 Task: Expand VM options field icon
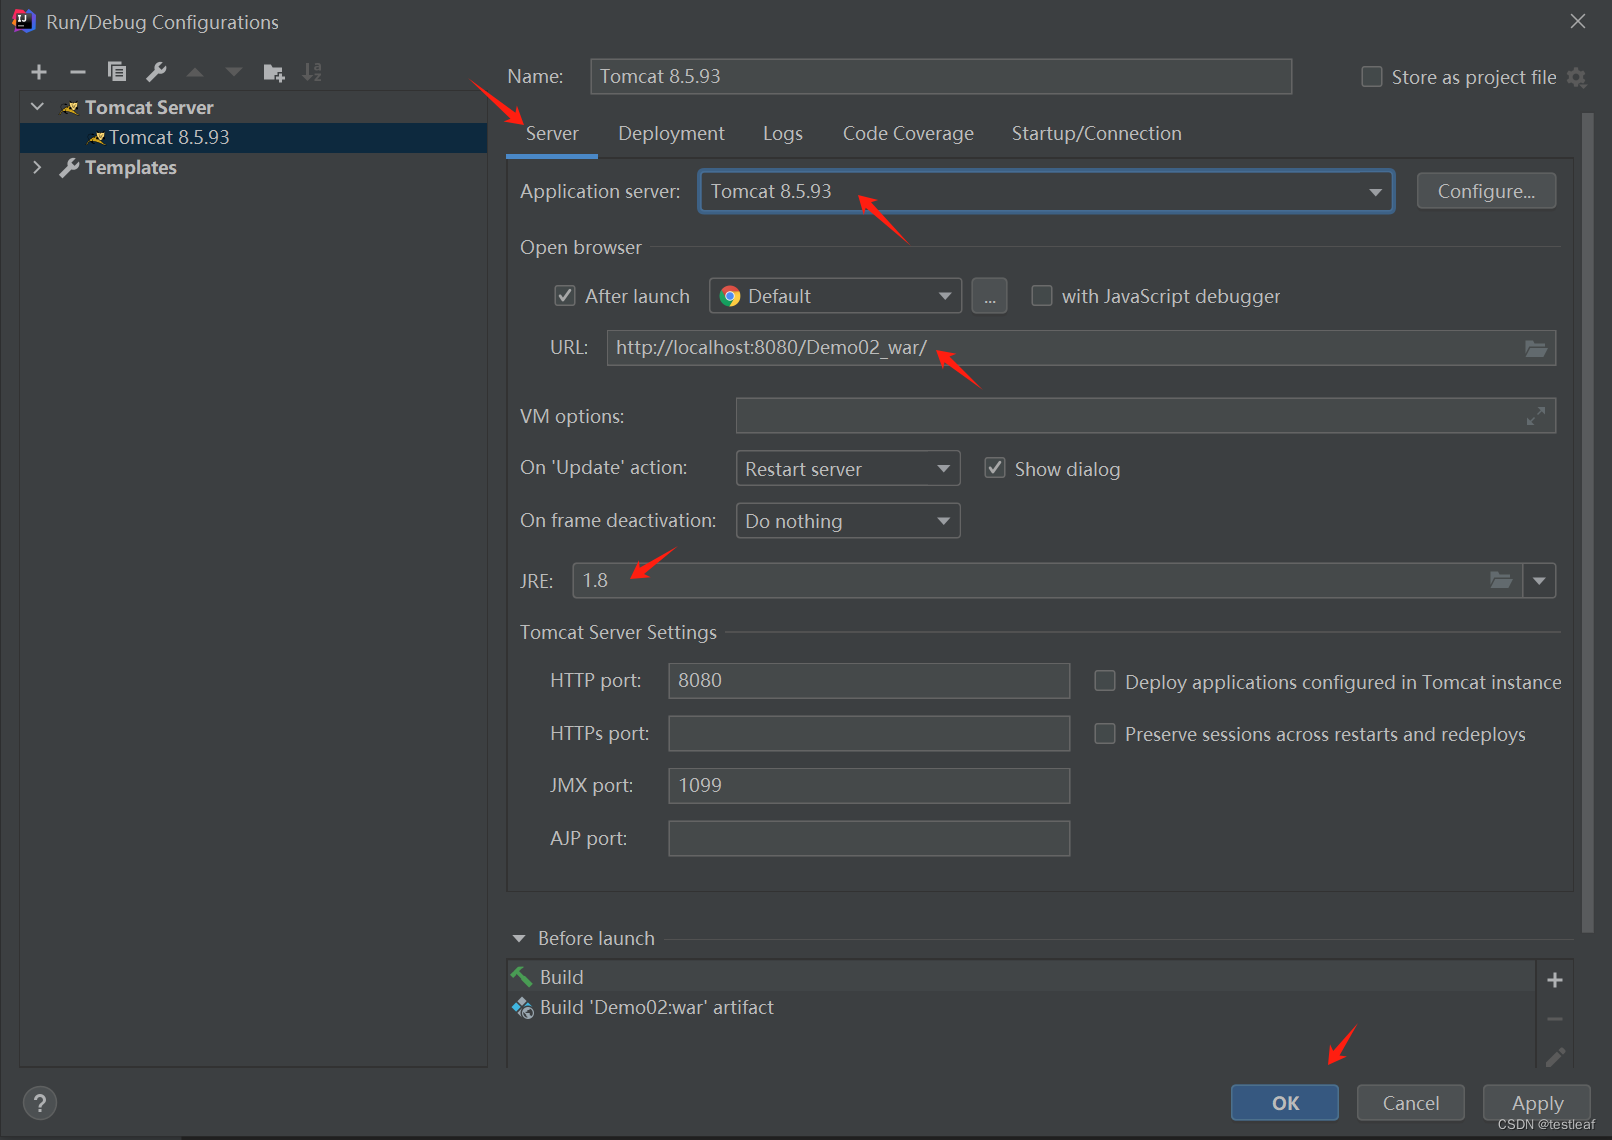pyautogui.click(x=1536, y=416)
